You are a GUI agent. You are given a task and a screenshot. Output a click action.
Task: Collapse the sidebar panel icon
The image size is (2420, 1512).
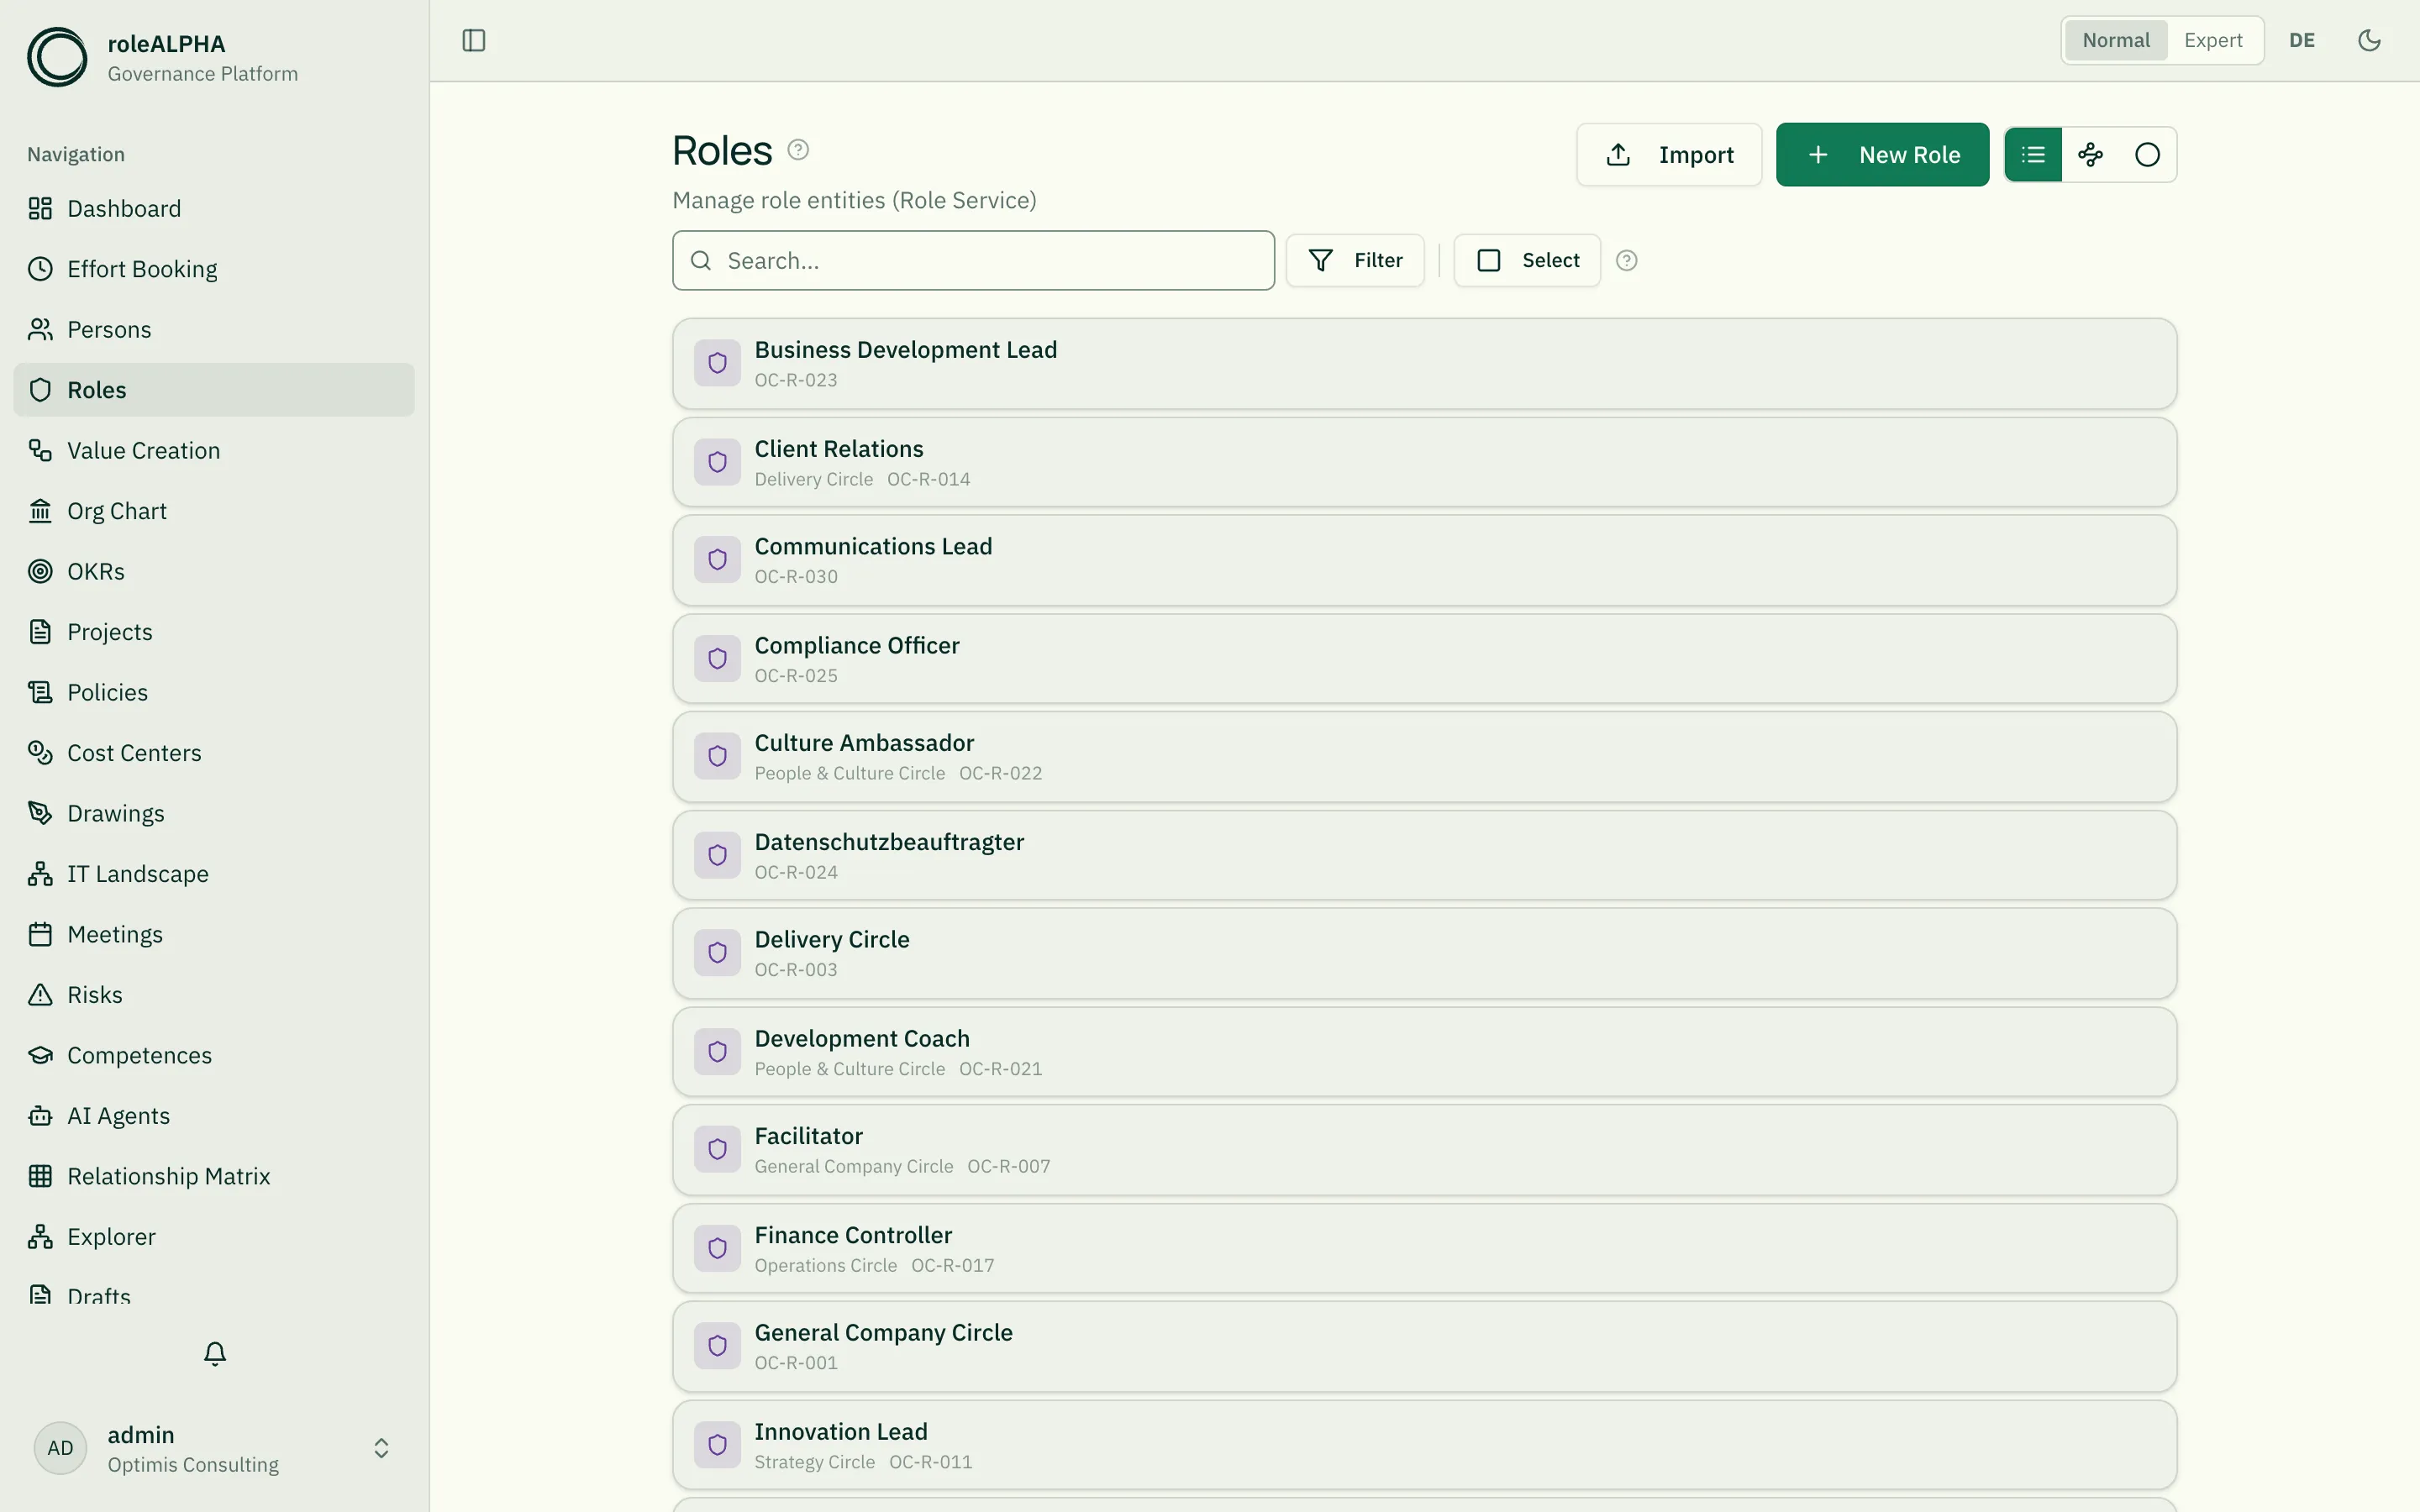474,40
